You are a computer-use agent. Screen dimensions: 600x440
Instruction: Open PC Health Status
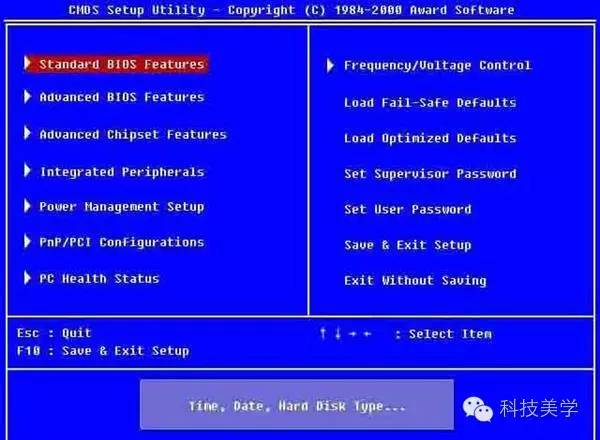click(99, 279)
